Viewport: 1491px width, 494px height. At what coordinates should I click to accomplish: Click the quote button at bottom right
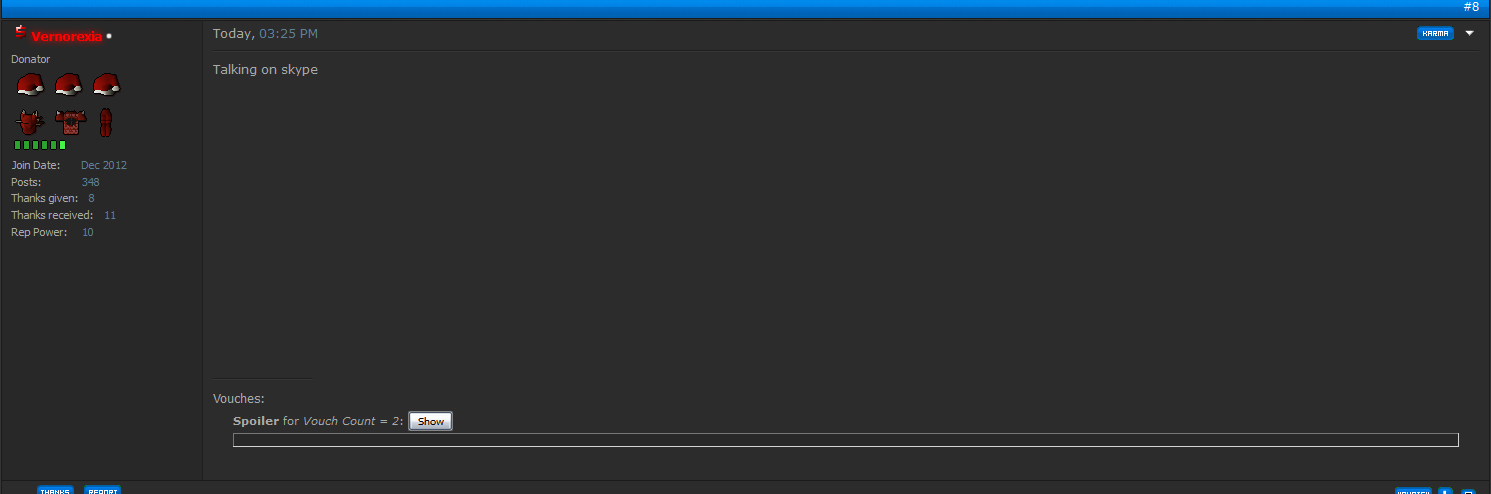pos(1413,492)
